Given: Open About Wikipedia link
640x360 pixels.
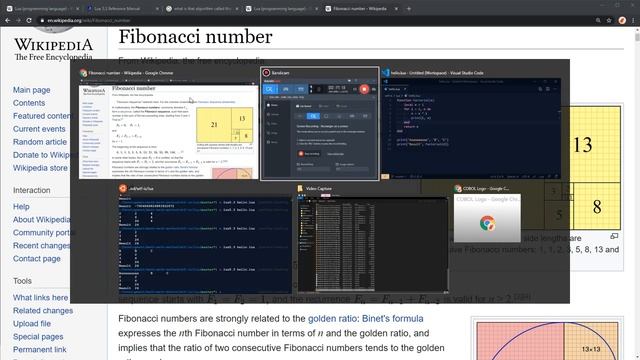Looking at the screenshot, I should tap(42, 220).
